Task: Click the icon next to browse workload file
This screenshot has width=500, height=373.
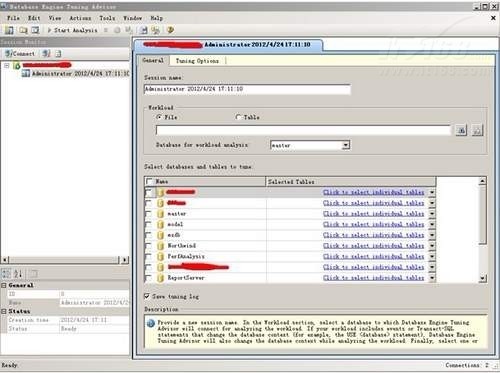Action: [x=477, y=130]
